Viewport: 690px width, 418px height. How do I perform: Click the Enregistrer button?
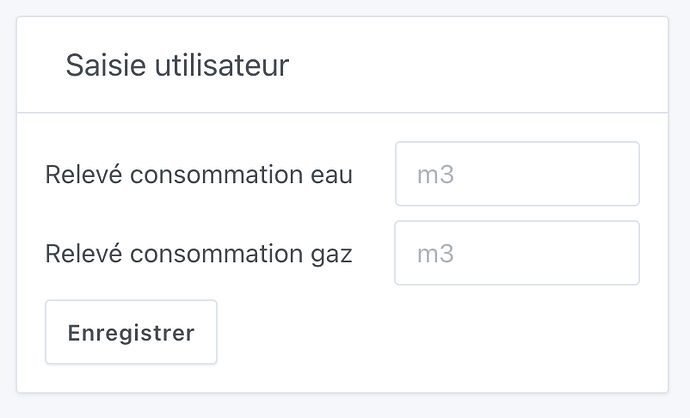tap(131, 332)
